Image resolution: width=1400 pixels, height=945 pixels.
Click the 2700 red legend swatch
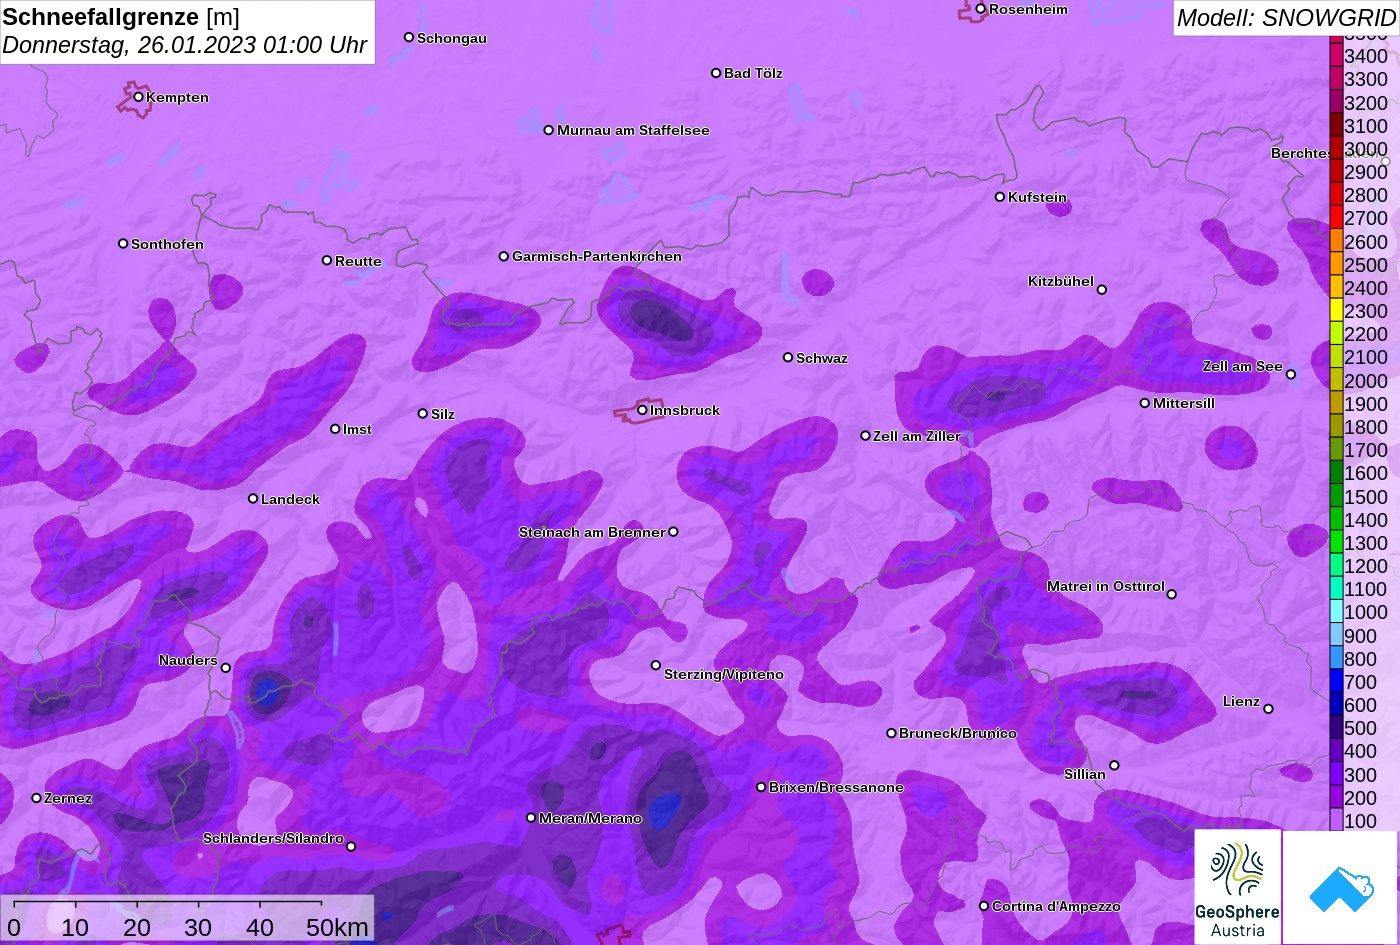click(1336, 218)
